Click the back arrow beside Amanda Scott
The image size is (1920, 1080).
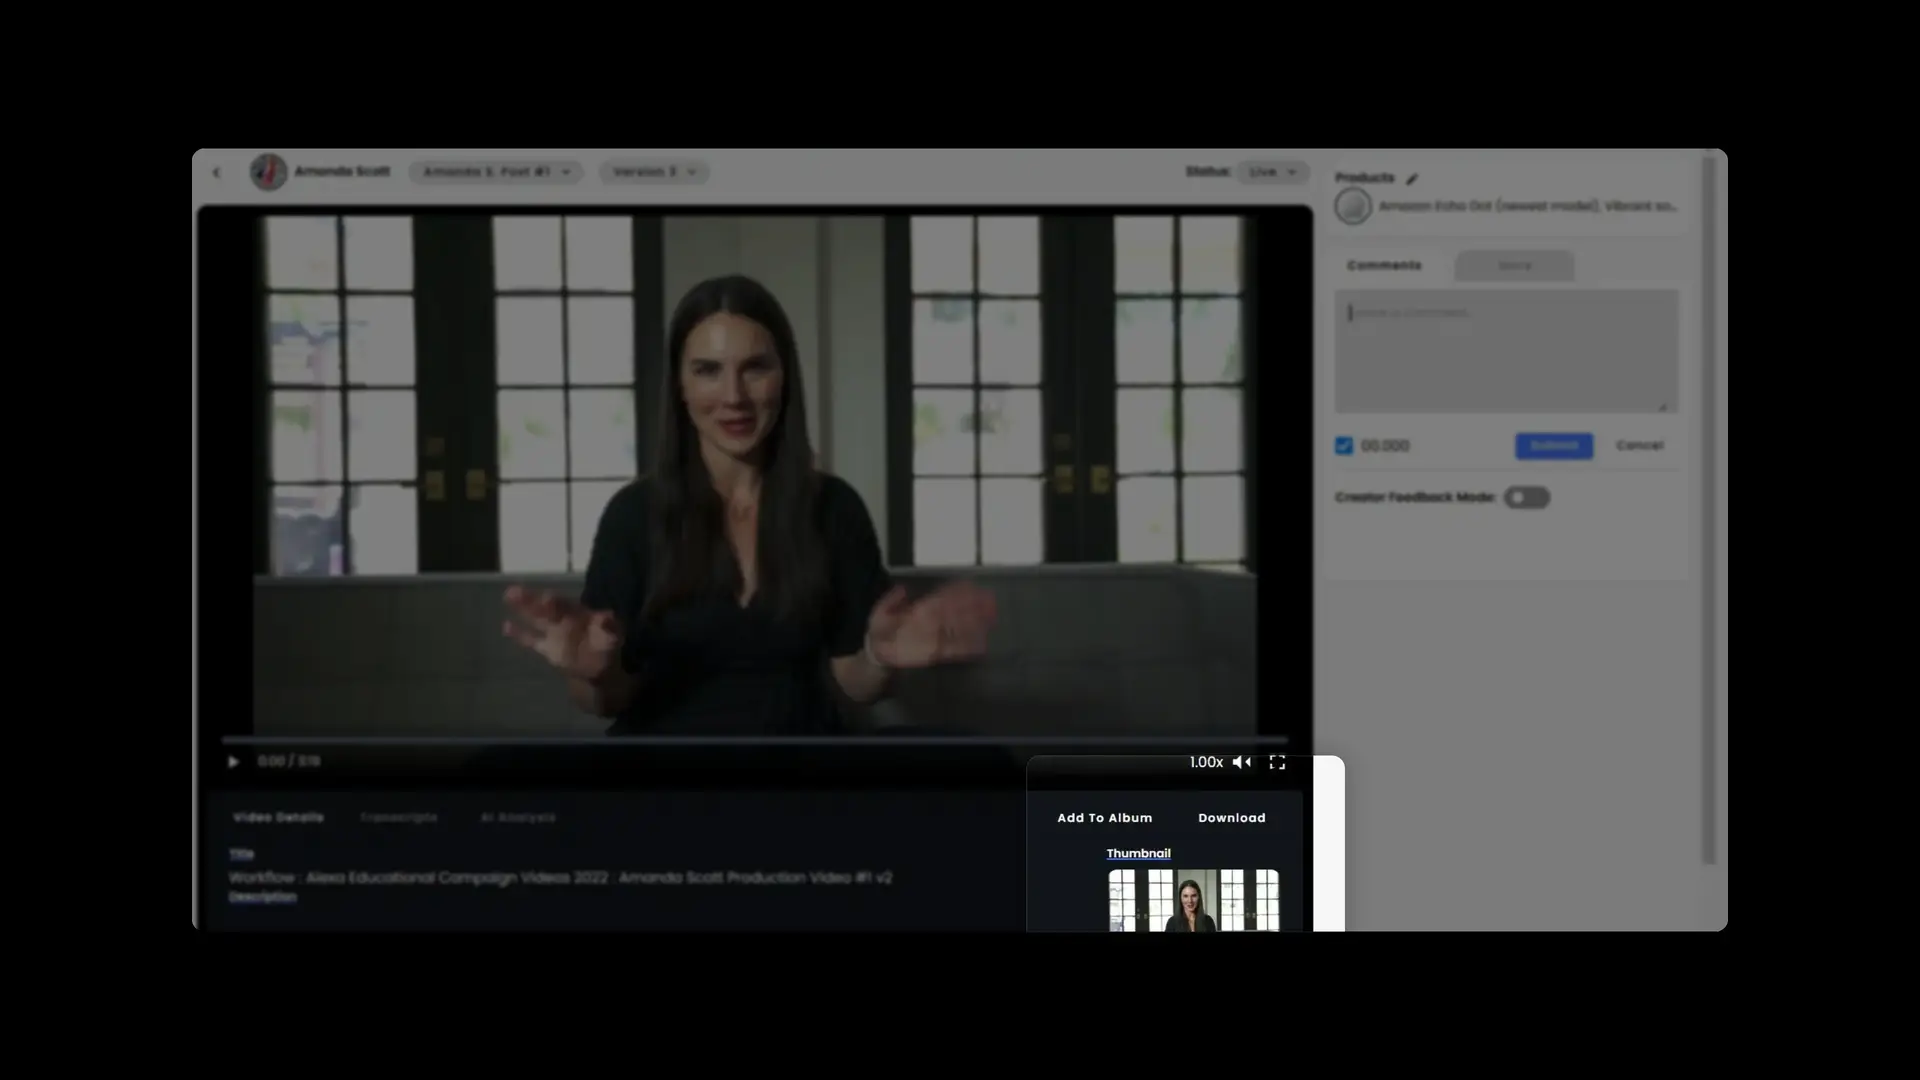216,172
